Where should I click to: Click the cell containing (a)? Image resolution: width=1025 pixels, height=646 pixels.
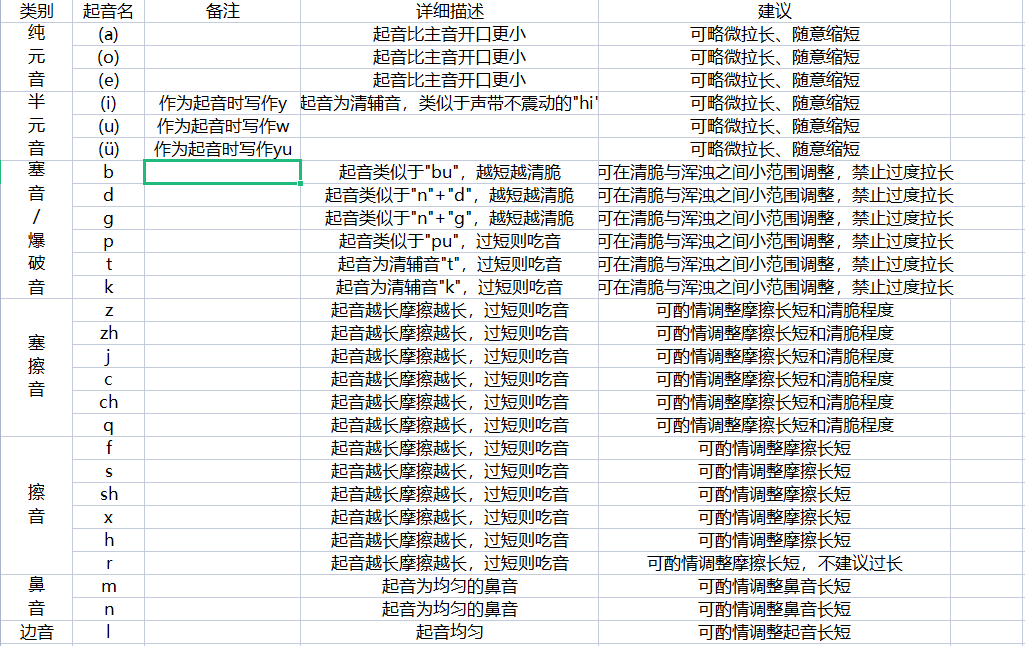point(108,34)
